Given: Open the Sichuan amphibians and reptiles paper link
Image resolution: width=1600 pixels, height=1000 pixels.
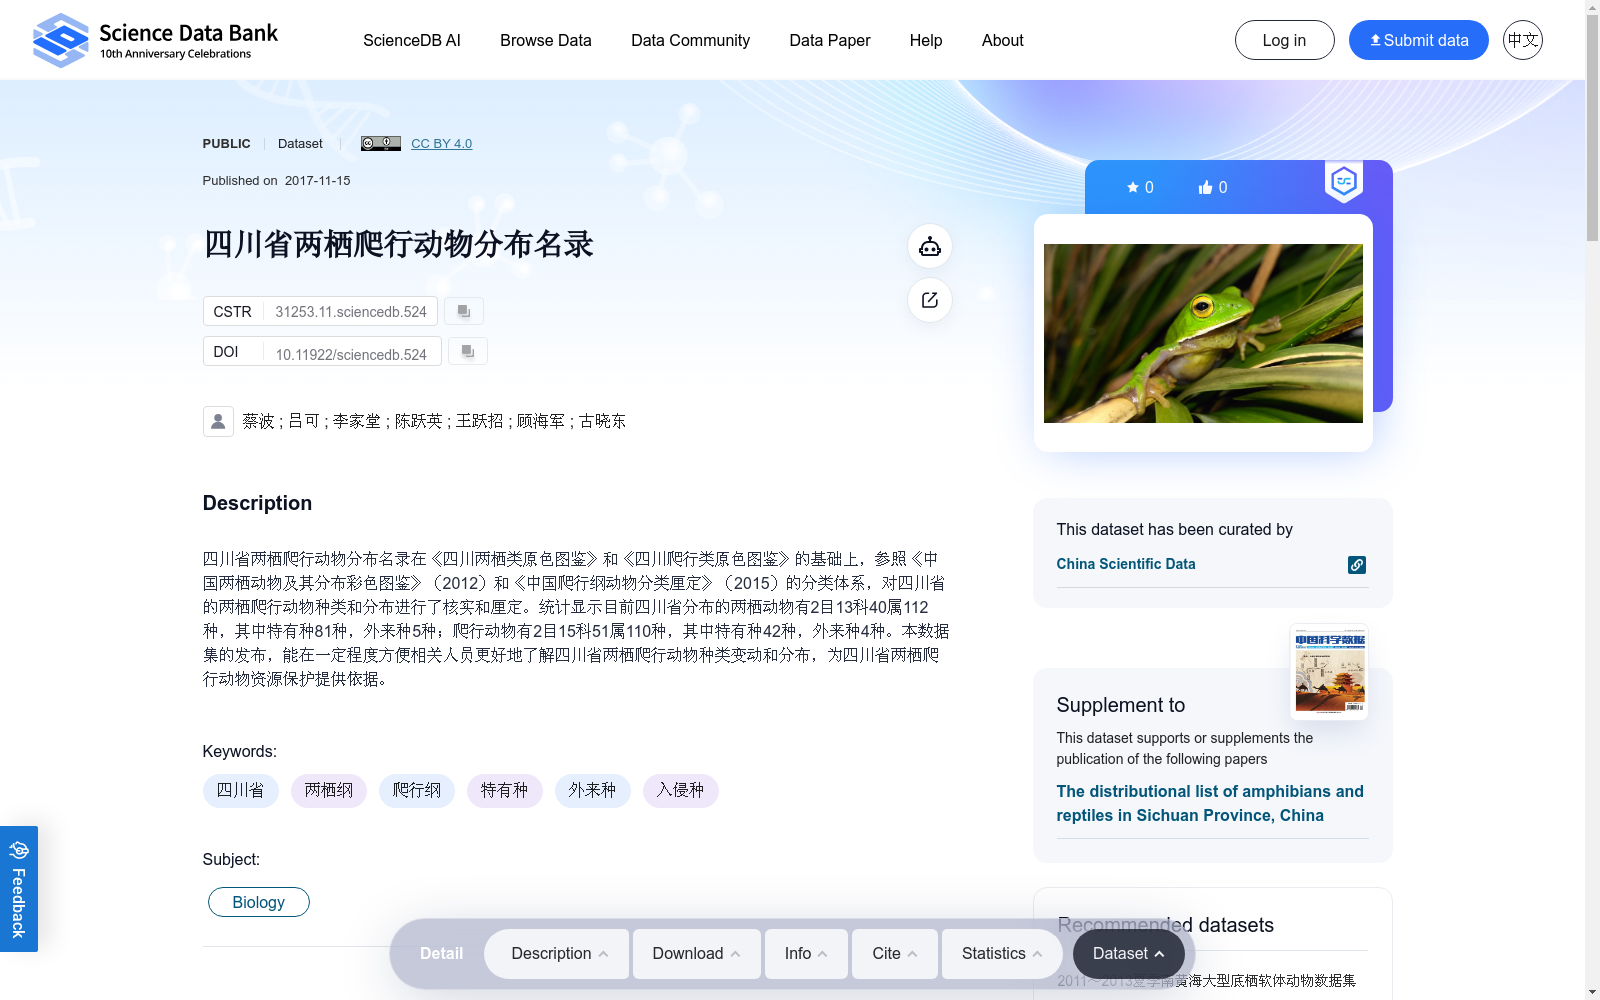Looking at the screenshot, I should tap(1210, 803).
